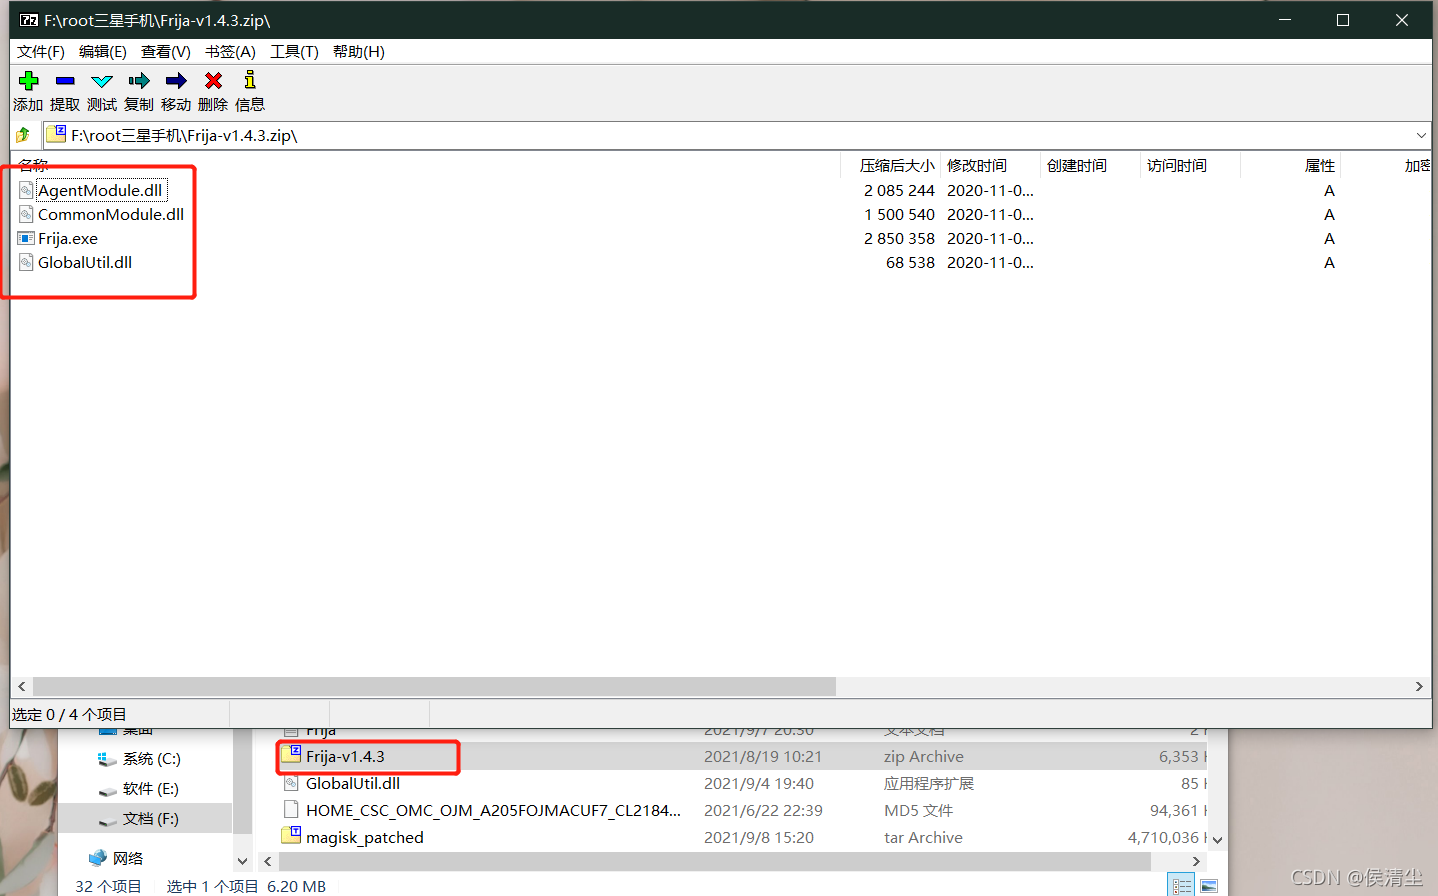
Task: Select the CommonModule.dll file name
Action: [111, 214]
